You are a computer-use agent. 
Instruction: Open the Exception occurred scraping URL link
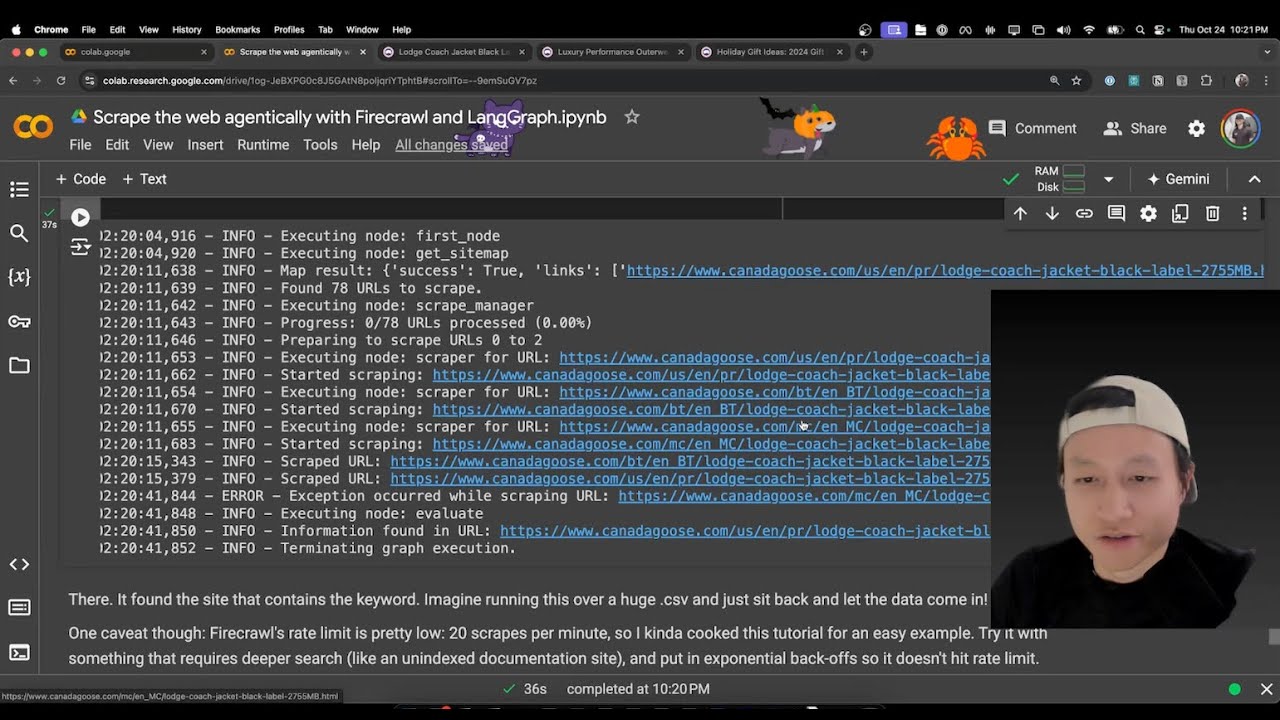(804, 496)
